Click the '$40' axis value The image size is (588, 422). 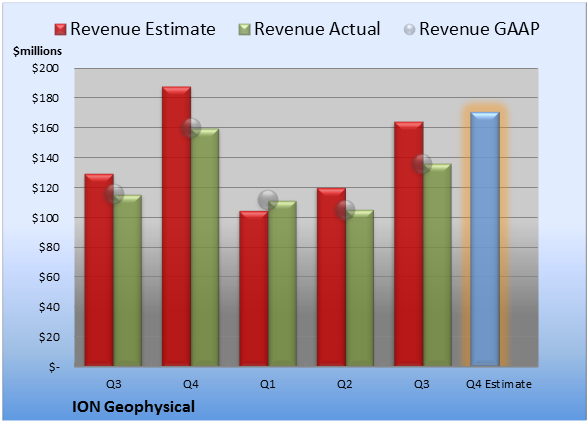49,307
